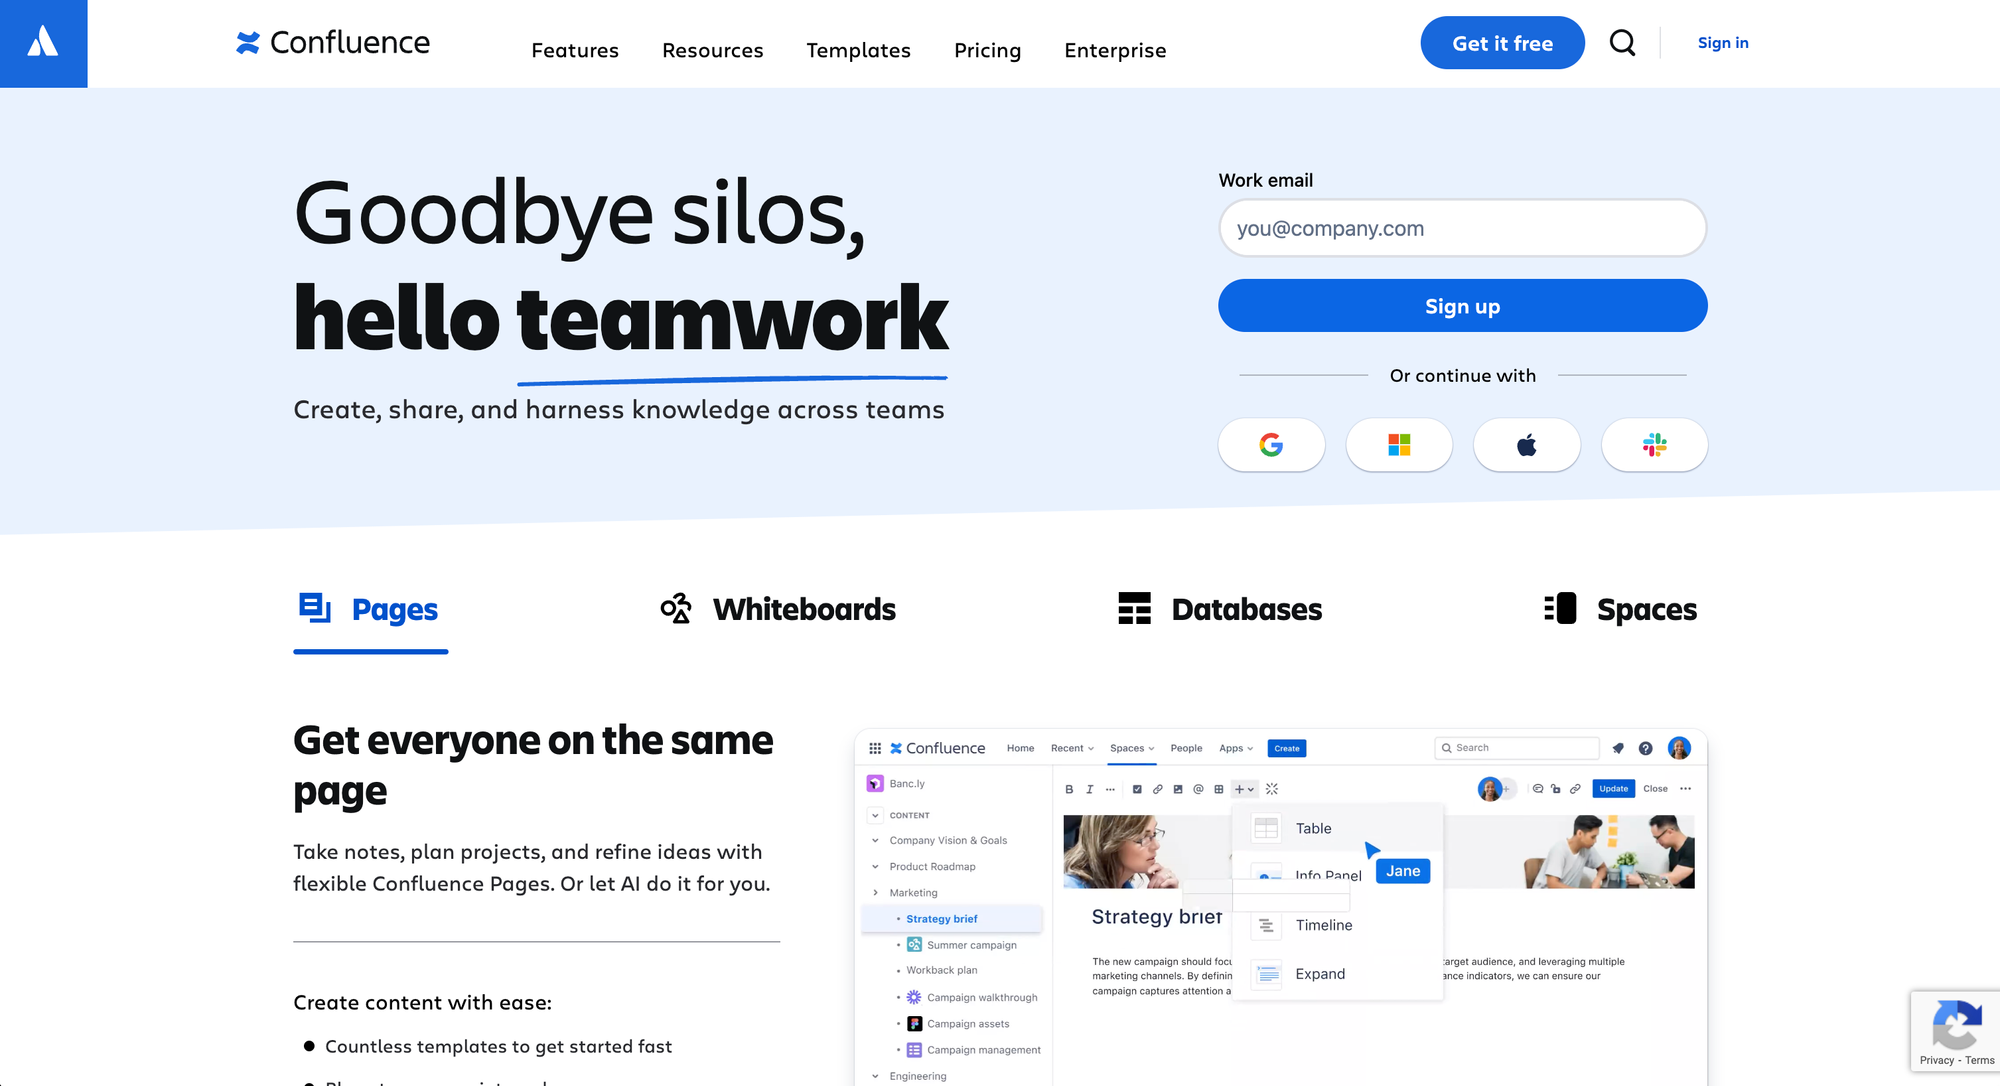Click the Sign up button
The width and height of the screenshot is (2000, 1086).
[x=1462, y=306]
